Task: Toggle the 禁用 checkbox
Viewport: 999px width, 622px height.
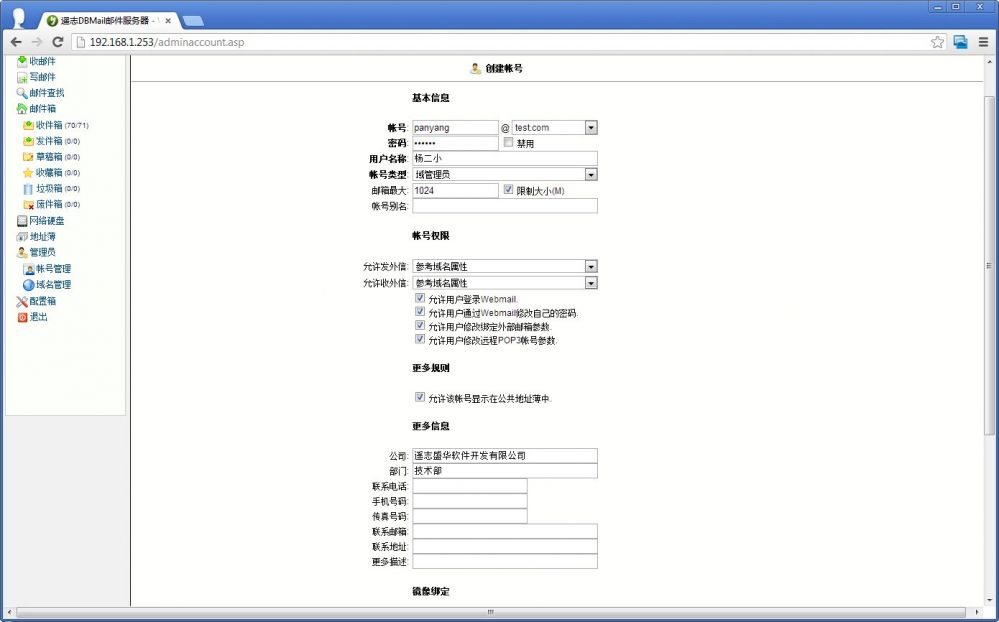Action: [508, 143]
